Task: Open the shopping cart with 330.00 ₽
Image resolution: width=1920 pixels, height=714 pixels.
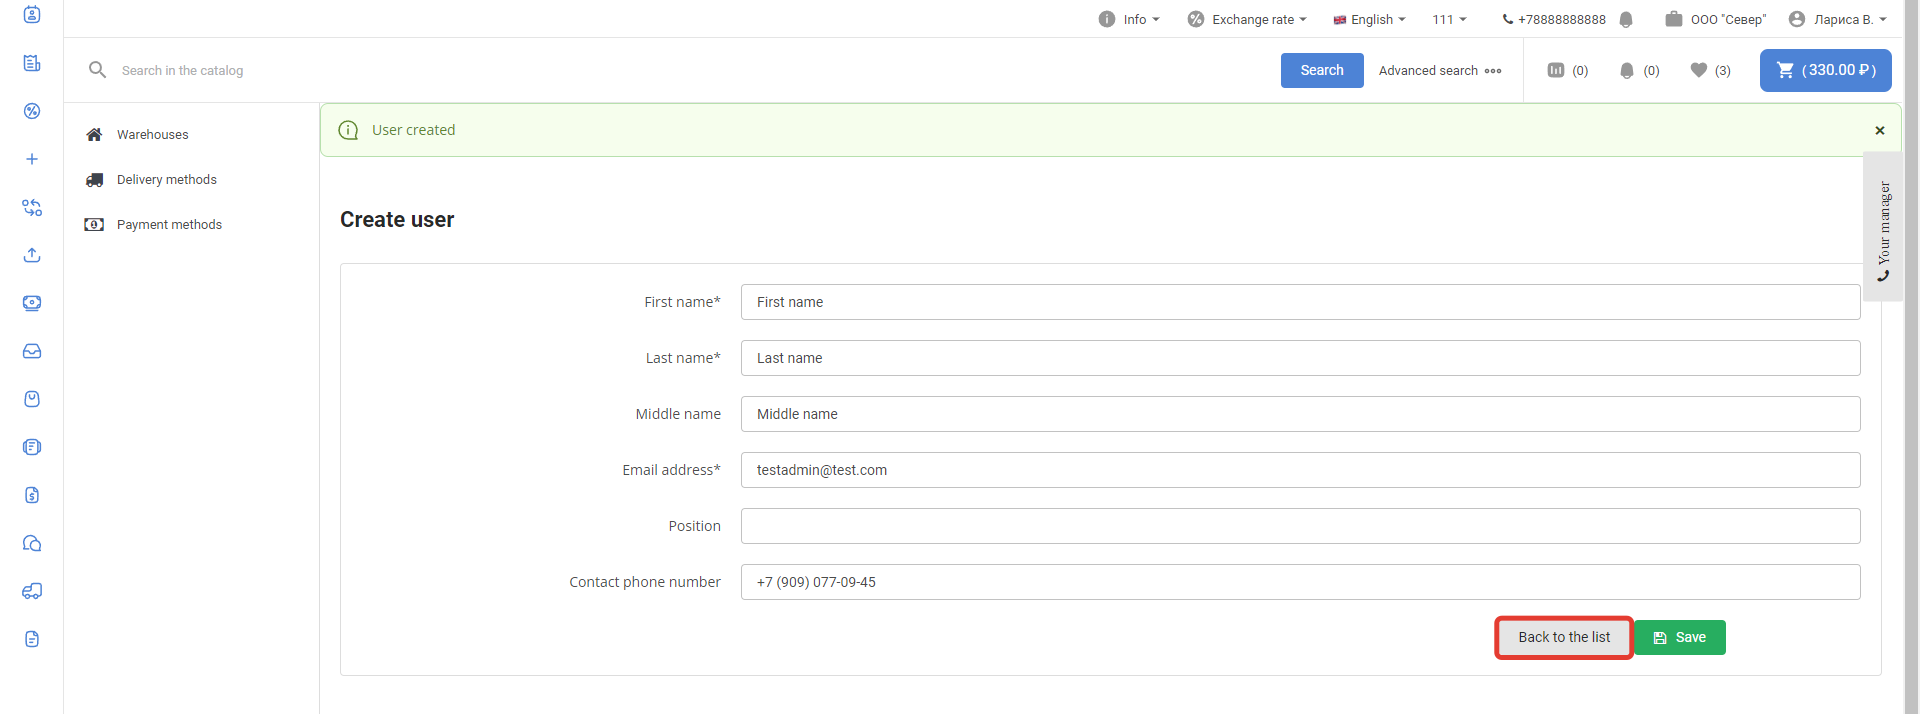Action: (1825, 70)
